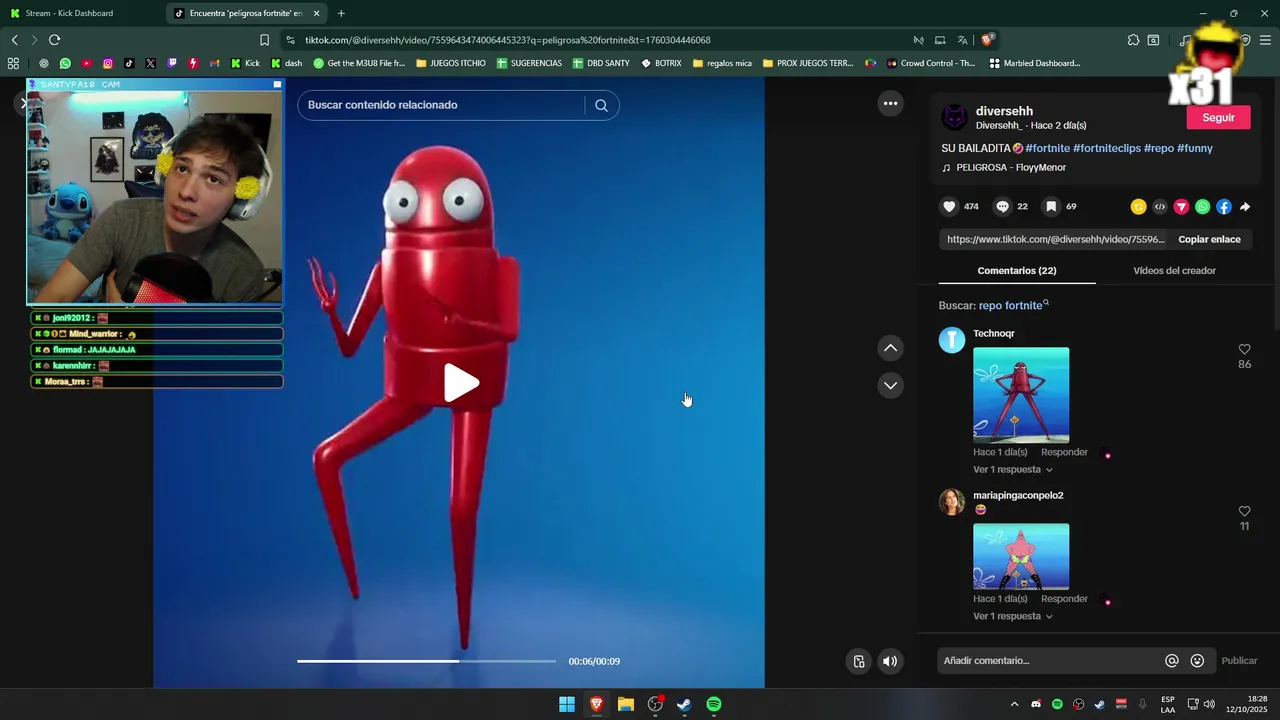
Task: Click the picture-in-picture miniplayer icon
Action: [x=858, y=661]
